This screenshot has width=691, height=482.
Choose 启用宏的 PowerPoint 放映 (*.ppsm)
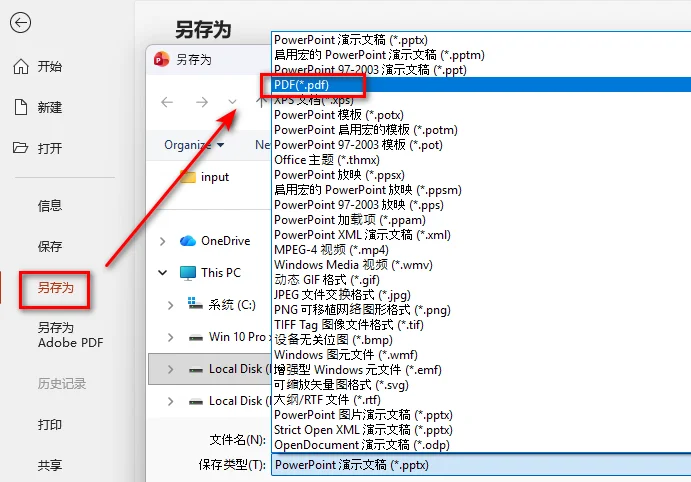(481, 190)
